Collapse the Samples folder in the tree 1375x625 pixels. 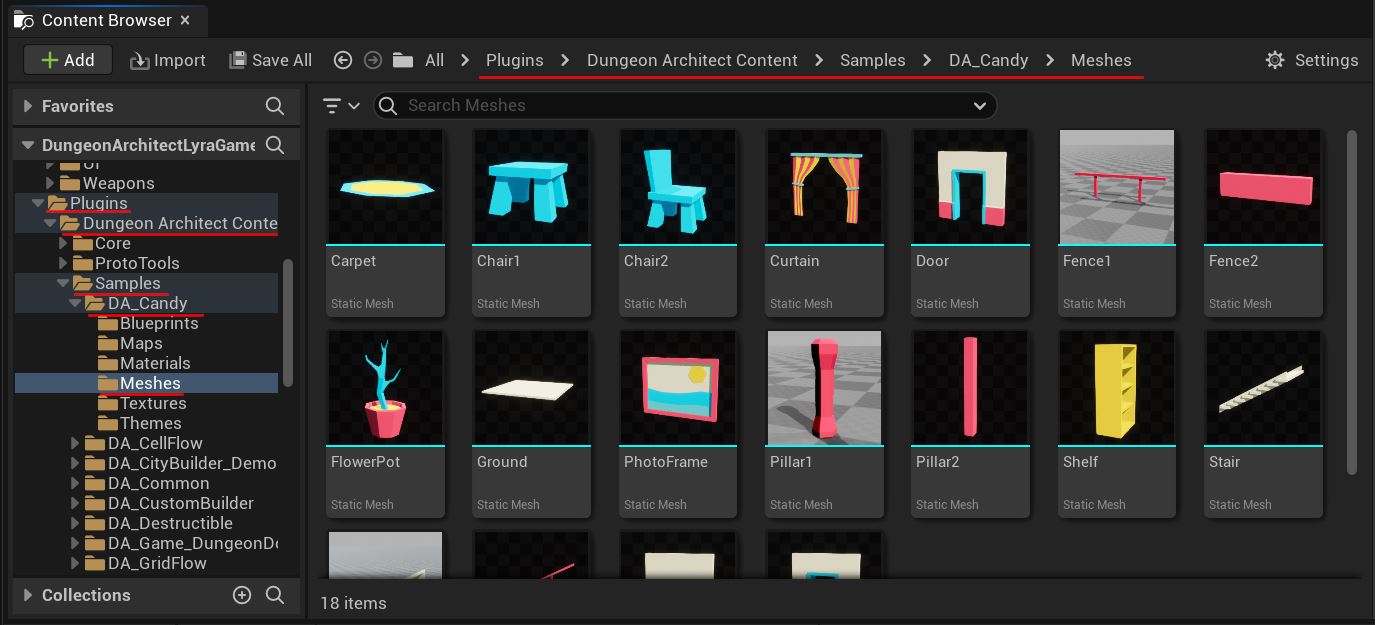click(62, 283)
